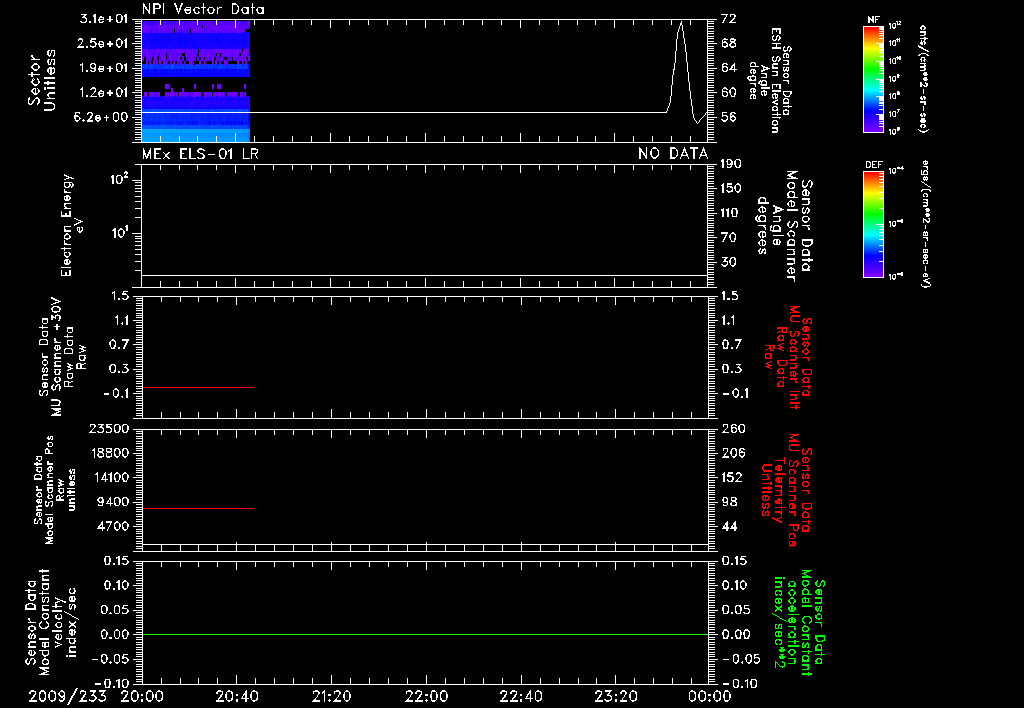
Task: Click the green zero line in velocity panel
Action: coord(425,634)
